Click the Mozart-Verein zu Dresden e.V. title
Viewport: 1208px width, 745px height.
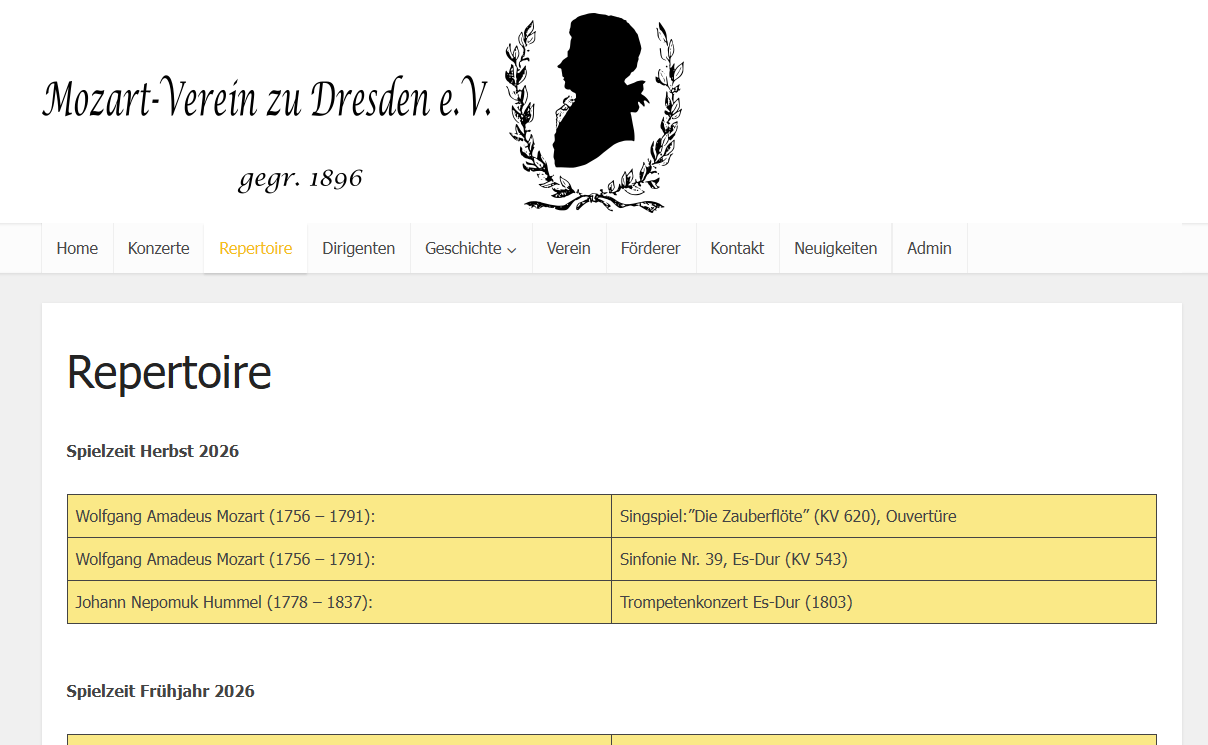click(267, 98)
